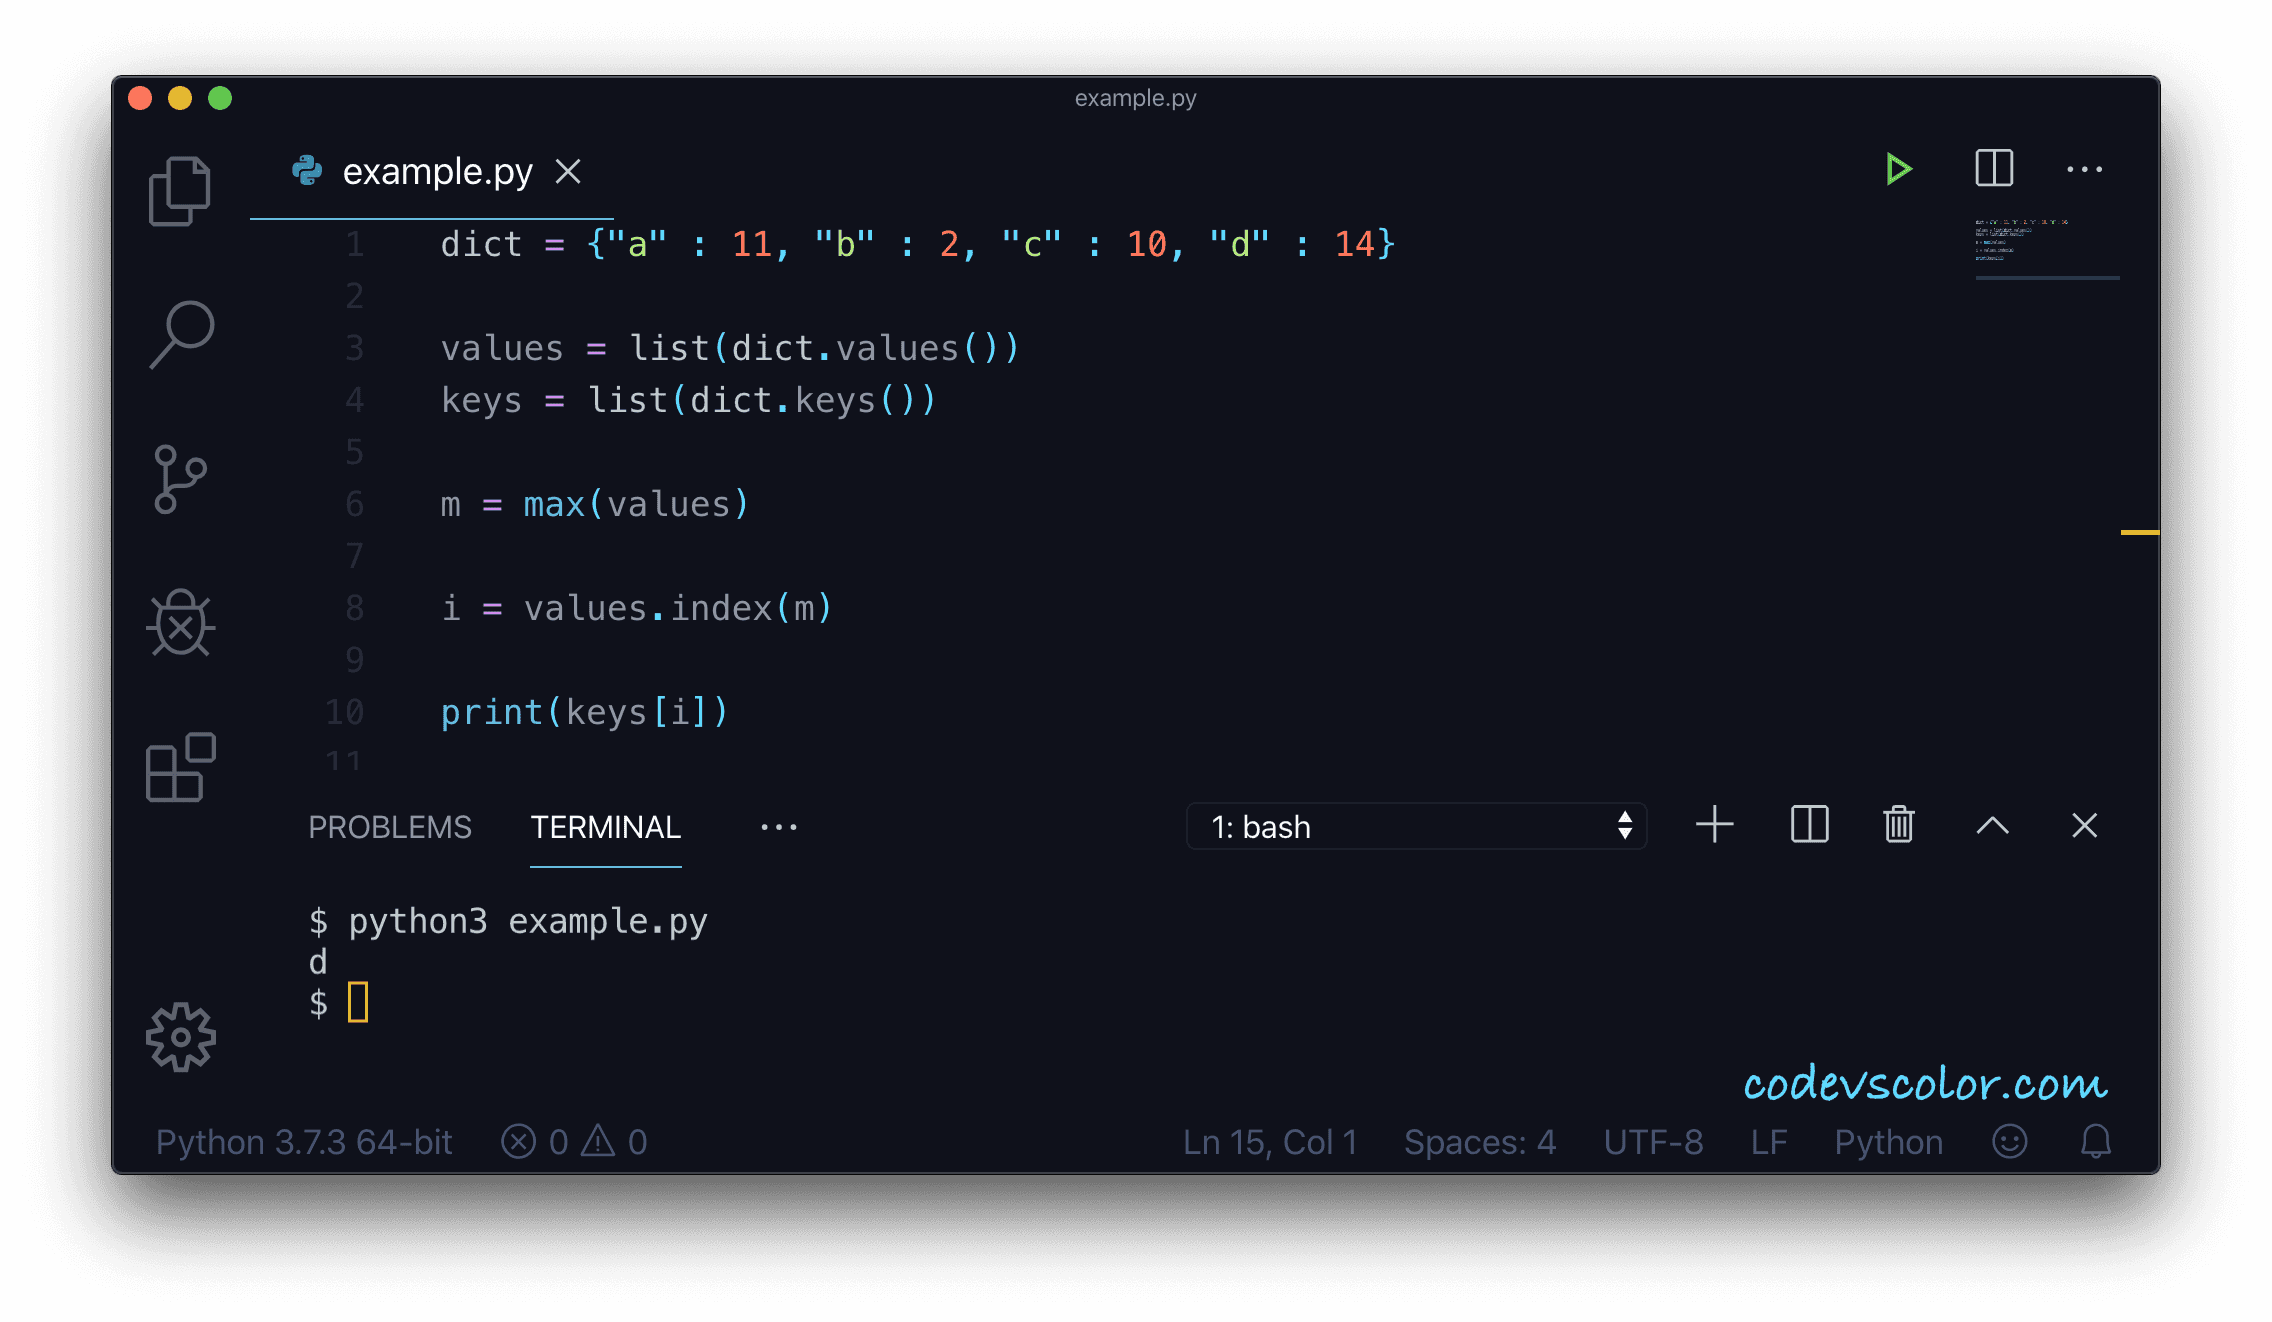Select the example.py editor tab
The height and width of the screenshot is (1322, 2272).
coord(436,172)
